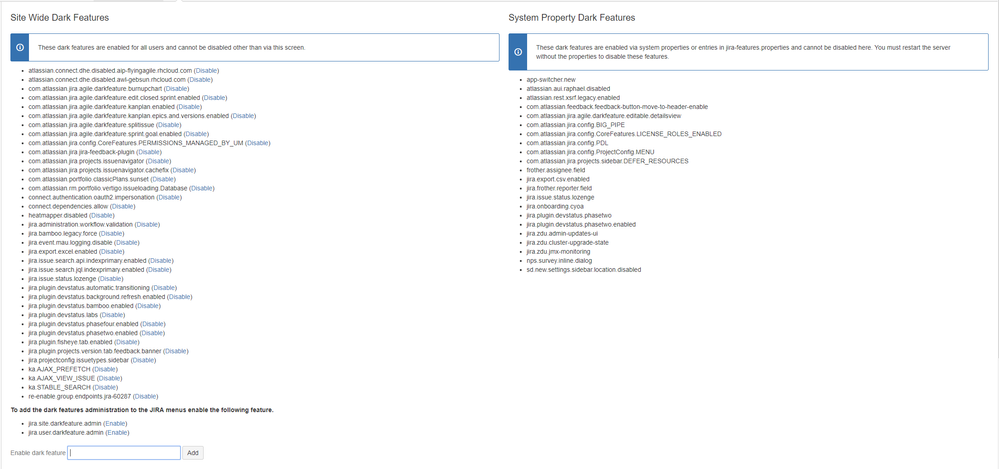This screenshot has width=999, height=469.
Task: Disable ka.AJAX_PREFETCH feature
Action: tap(105, 369)
